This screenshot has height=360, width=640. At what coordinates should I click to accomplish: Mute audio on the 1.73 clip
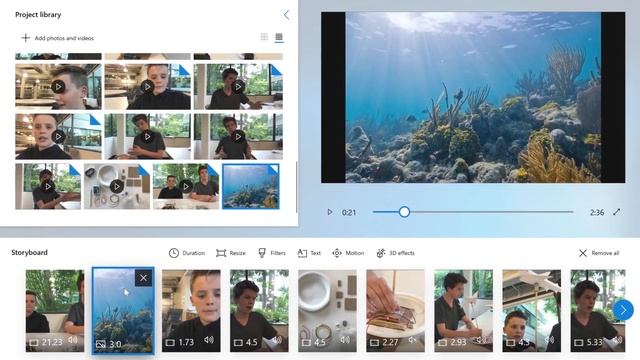[209, 340]
